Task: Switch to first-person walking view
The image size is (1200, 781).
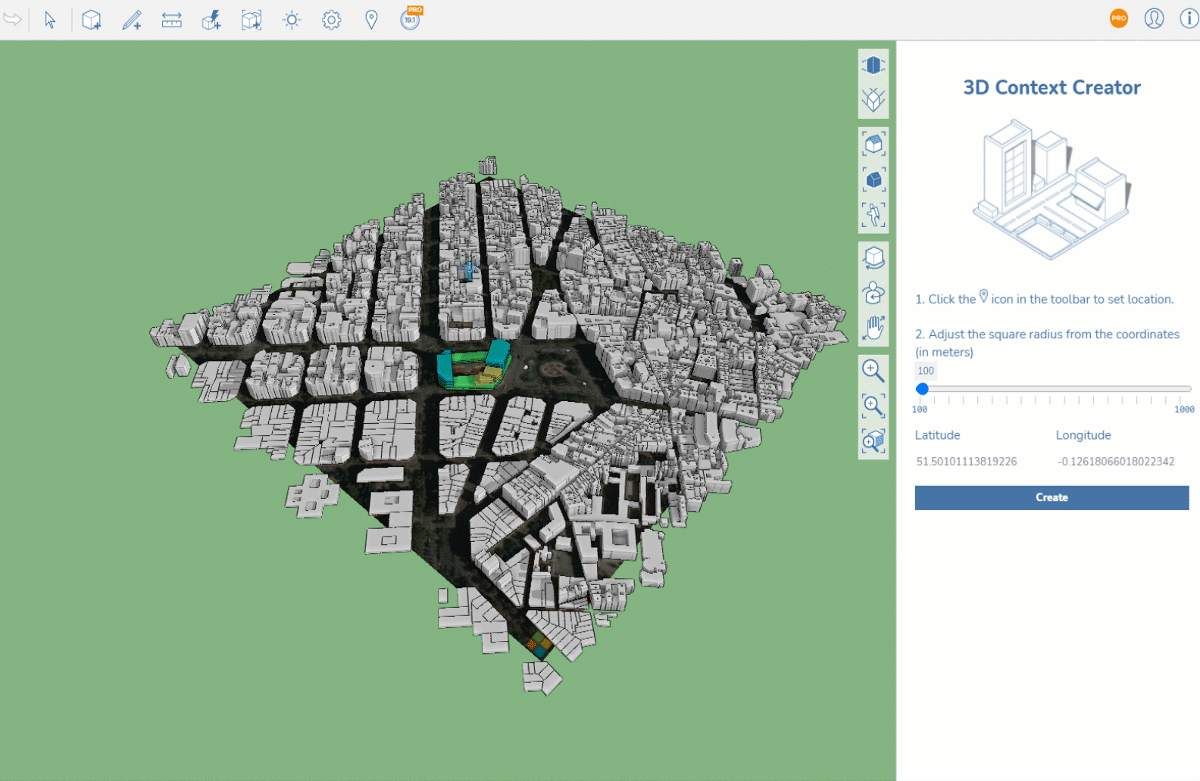Action: pos(873,214)
